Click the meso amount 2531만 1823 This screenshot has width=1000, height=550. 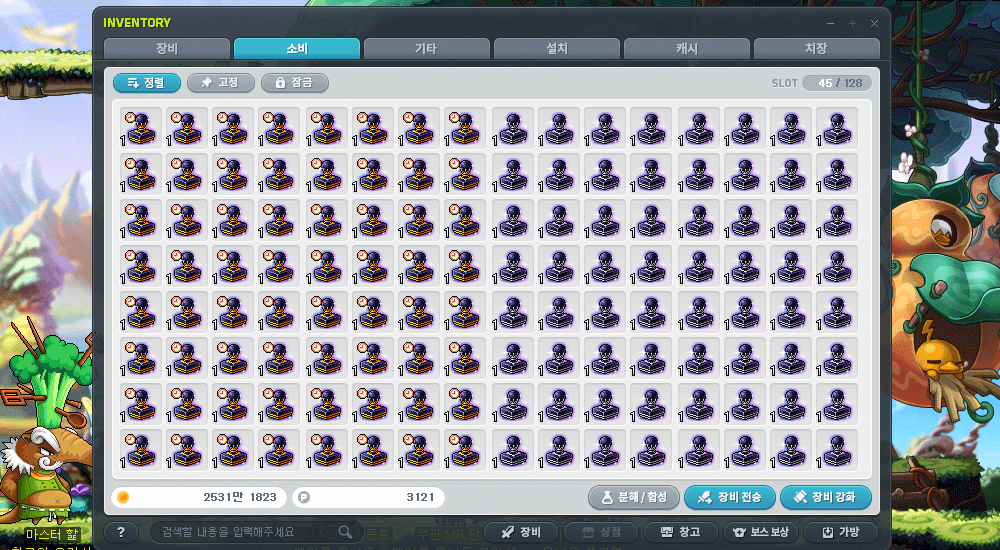pyautogui.click(x=240, y=497)
